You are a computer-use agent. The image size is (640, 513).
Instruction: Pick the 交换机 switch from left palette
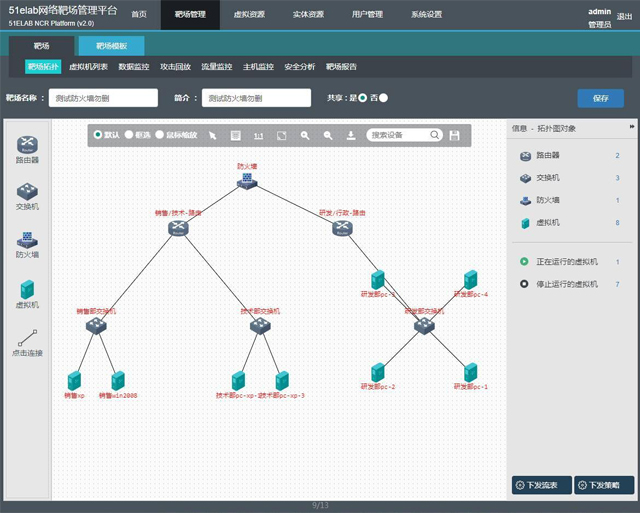point(27,192)
